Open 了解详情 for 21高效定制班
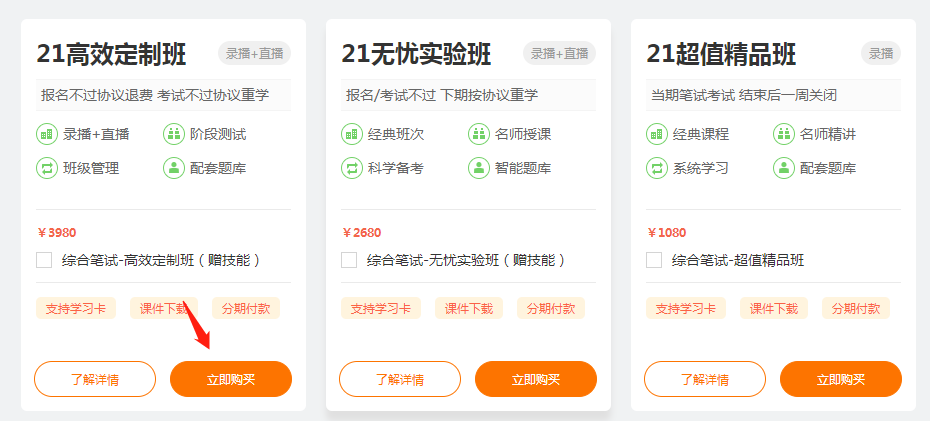The height and width of the screenshot is (421, 930). [x=95, y=379]
